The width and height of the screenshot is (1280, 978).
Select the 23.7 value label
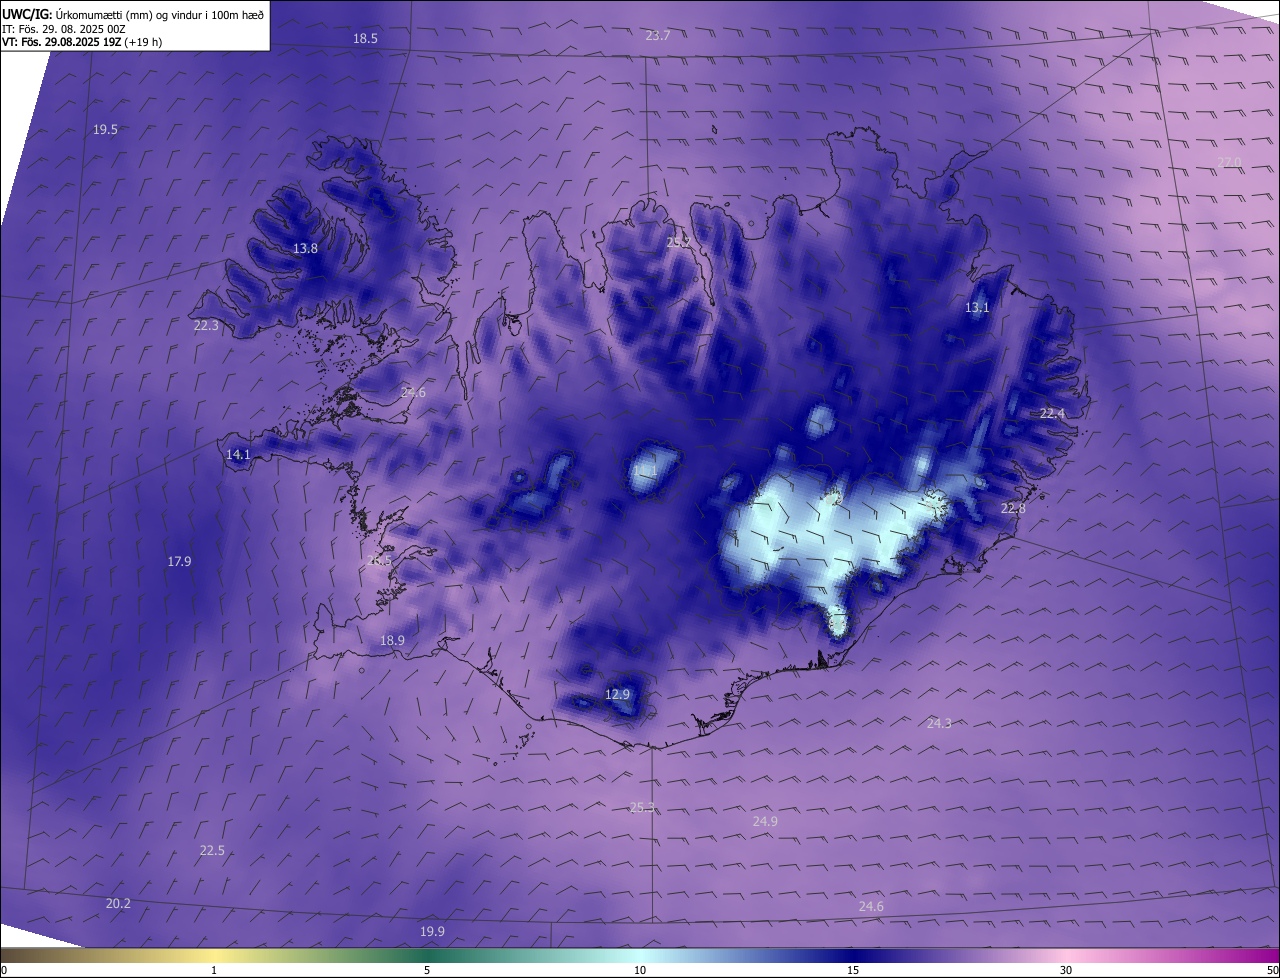click(658, 35)
